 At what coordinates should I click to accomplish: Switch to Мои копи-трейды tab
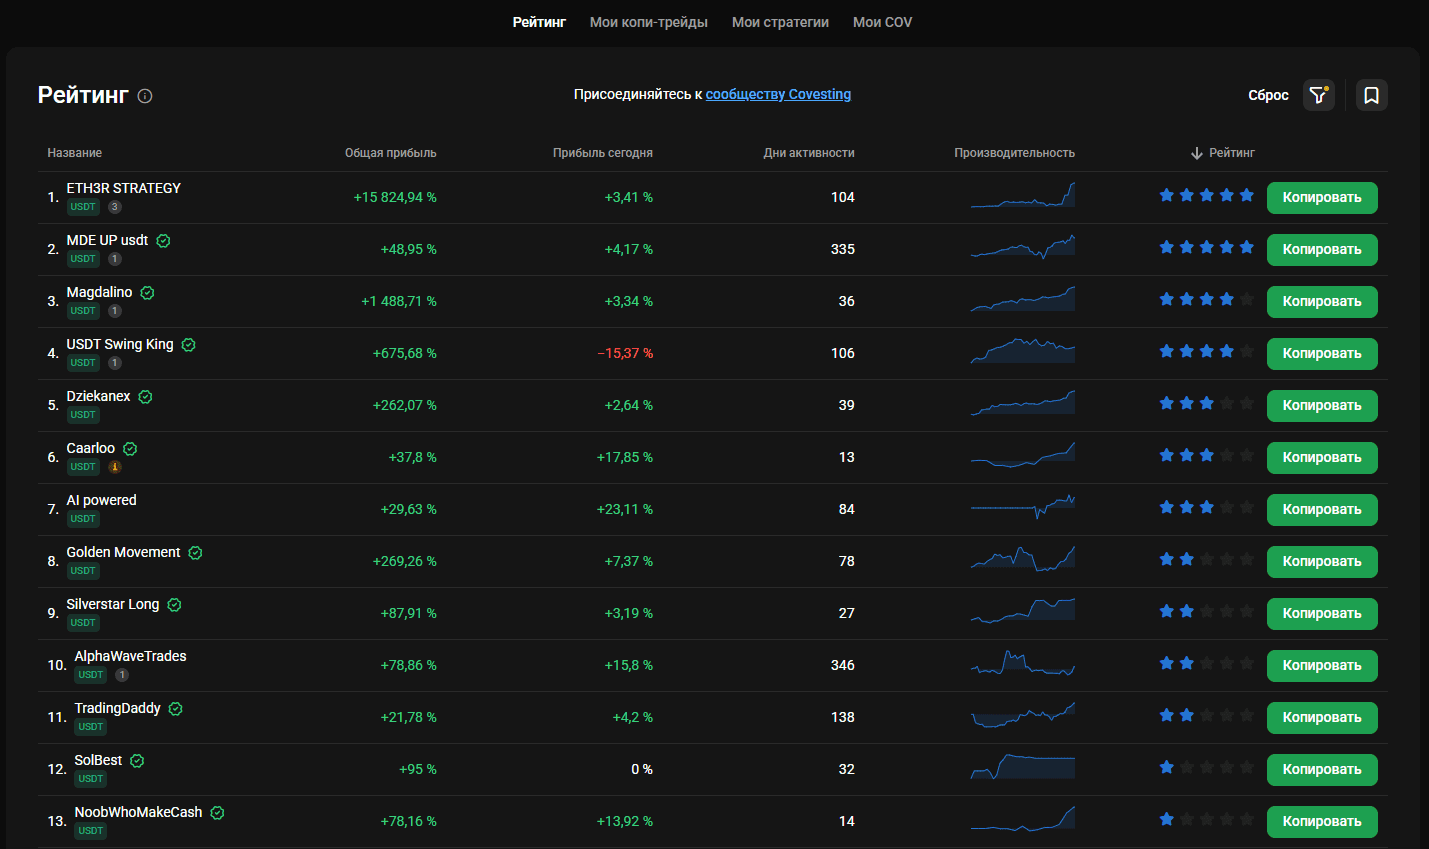coord(649,22)
